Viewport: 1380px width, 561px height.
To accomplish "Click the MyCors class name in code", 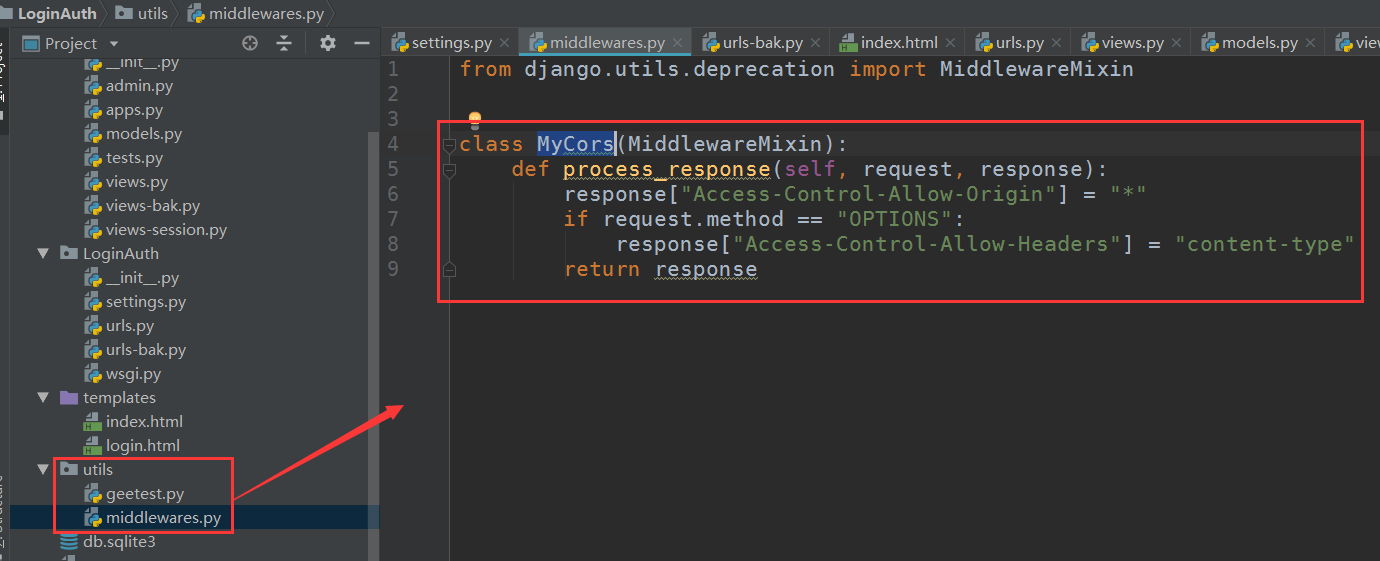I will [576, 144].
